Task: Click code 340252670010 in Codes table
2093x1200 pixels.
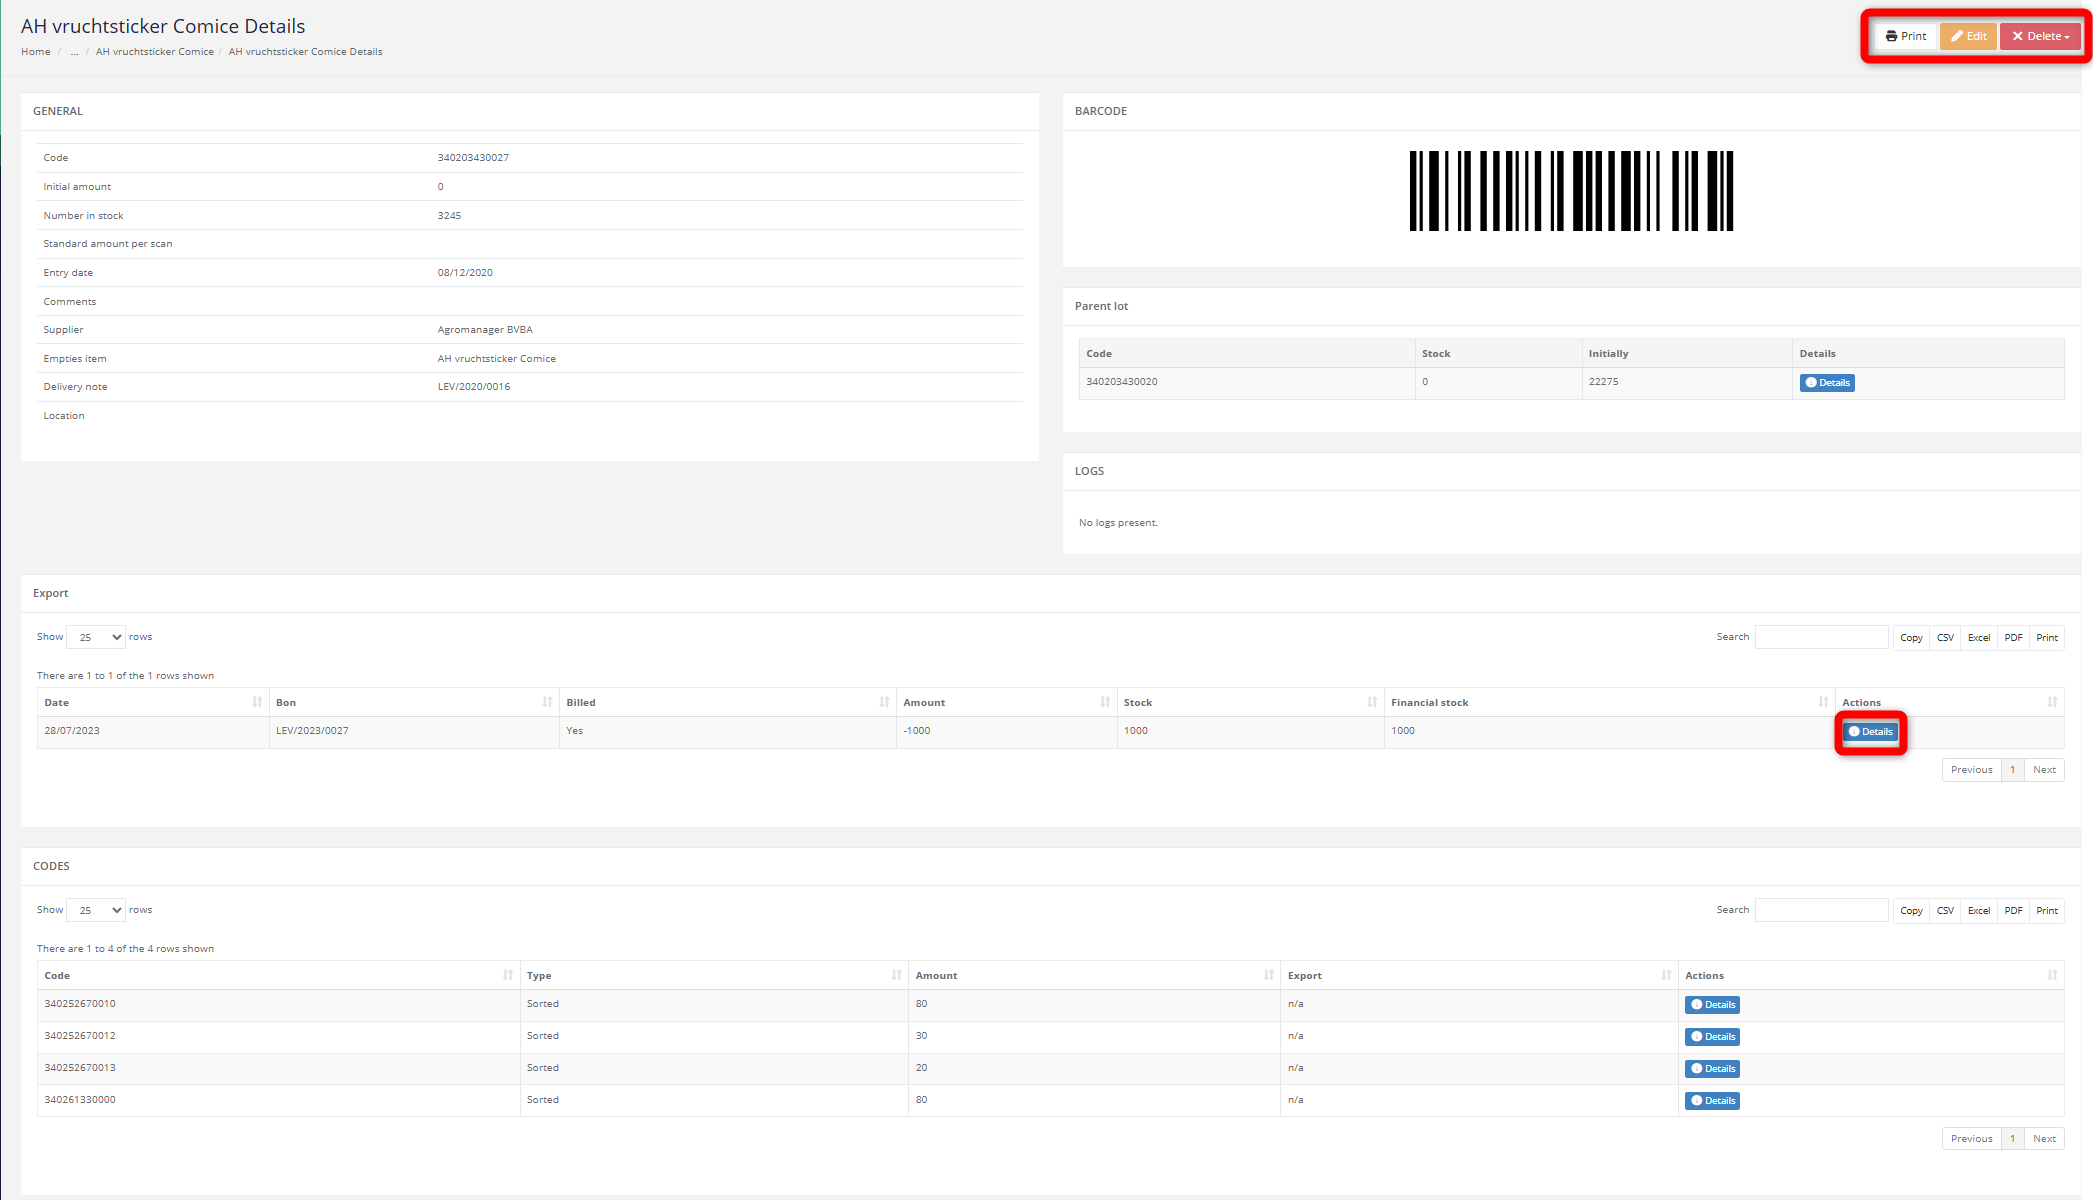Action: click(x=80, y=1004)
